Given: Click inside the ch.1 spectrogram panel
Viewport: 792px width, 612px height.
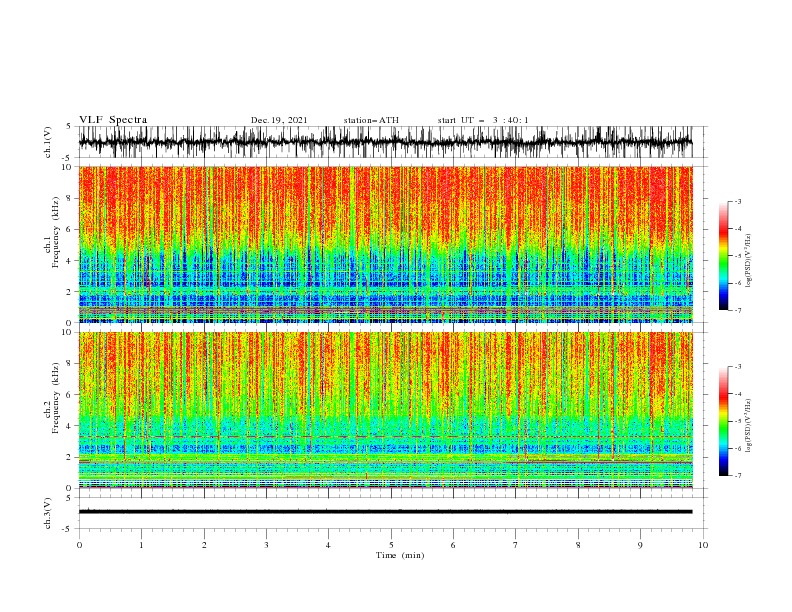Looking at the screenshot, I should coord(385,244).
